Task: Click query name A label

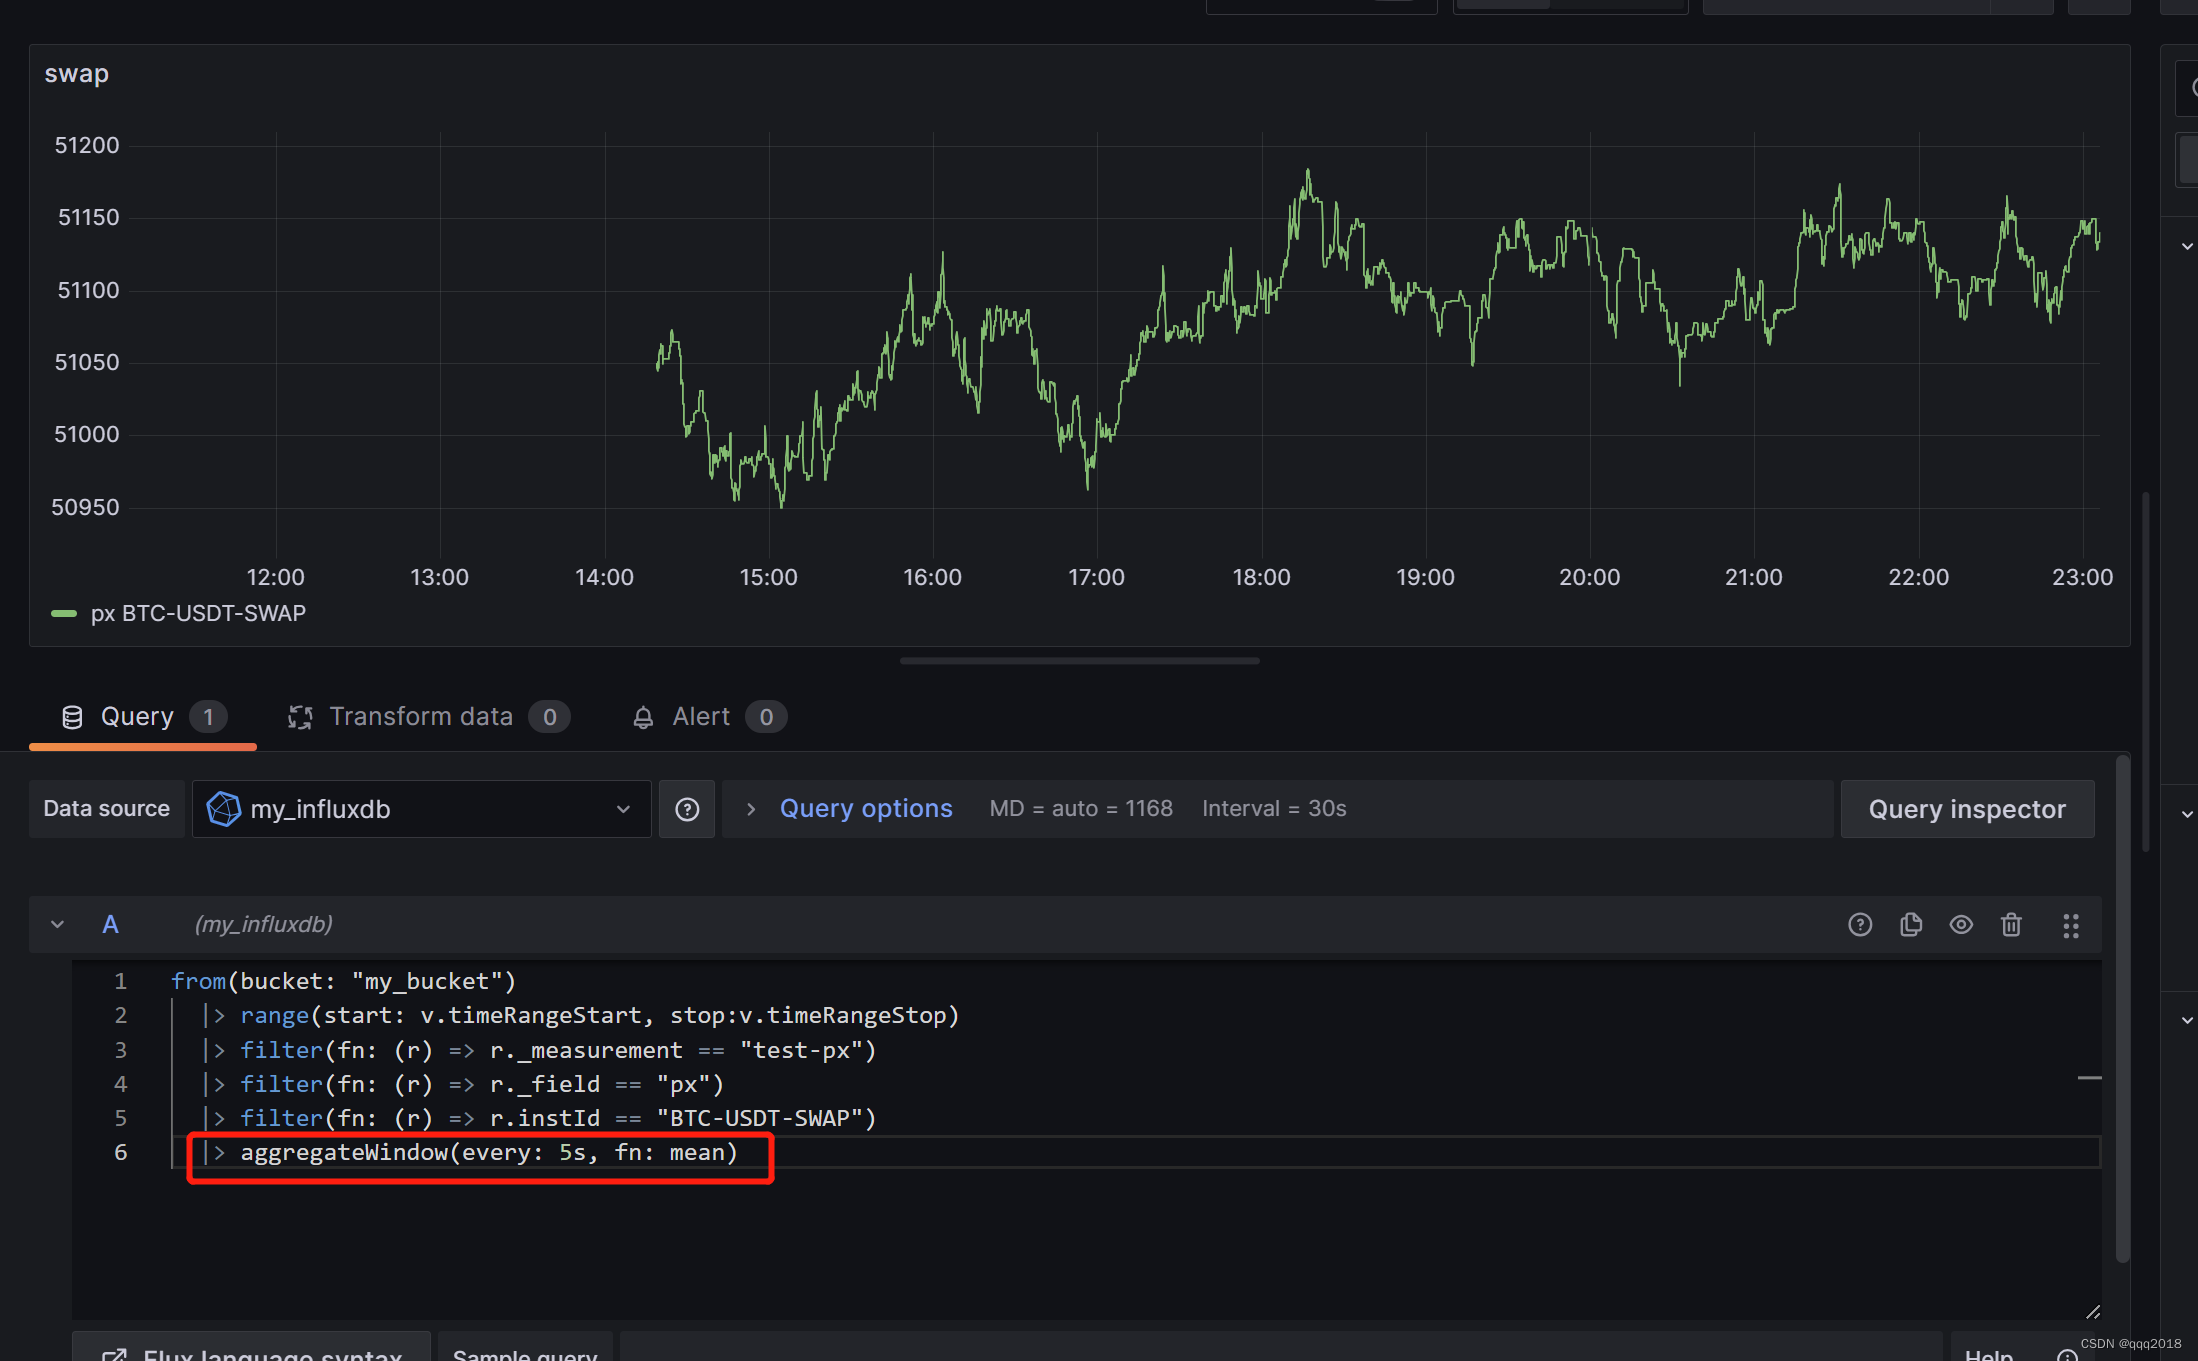Action: pyautogui.click(x=111, y=925)
